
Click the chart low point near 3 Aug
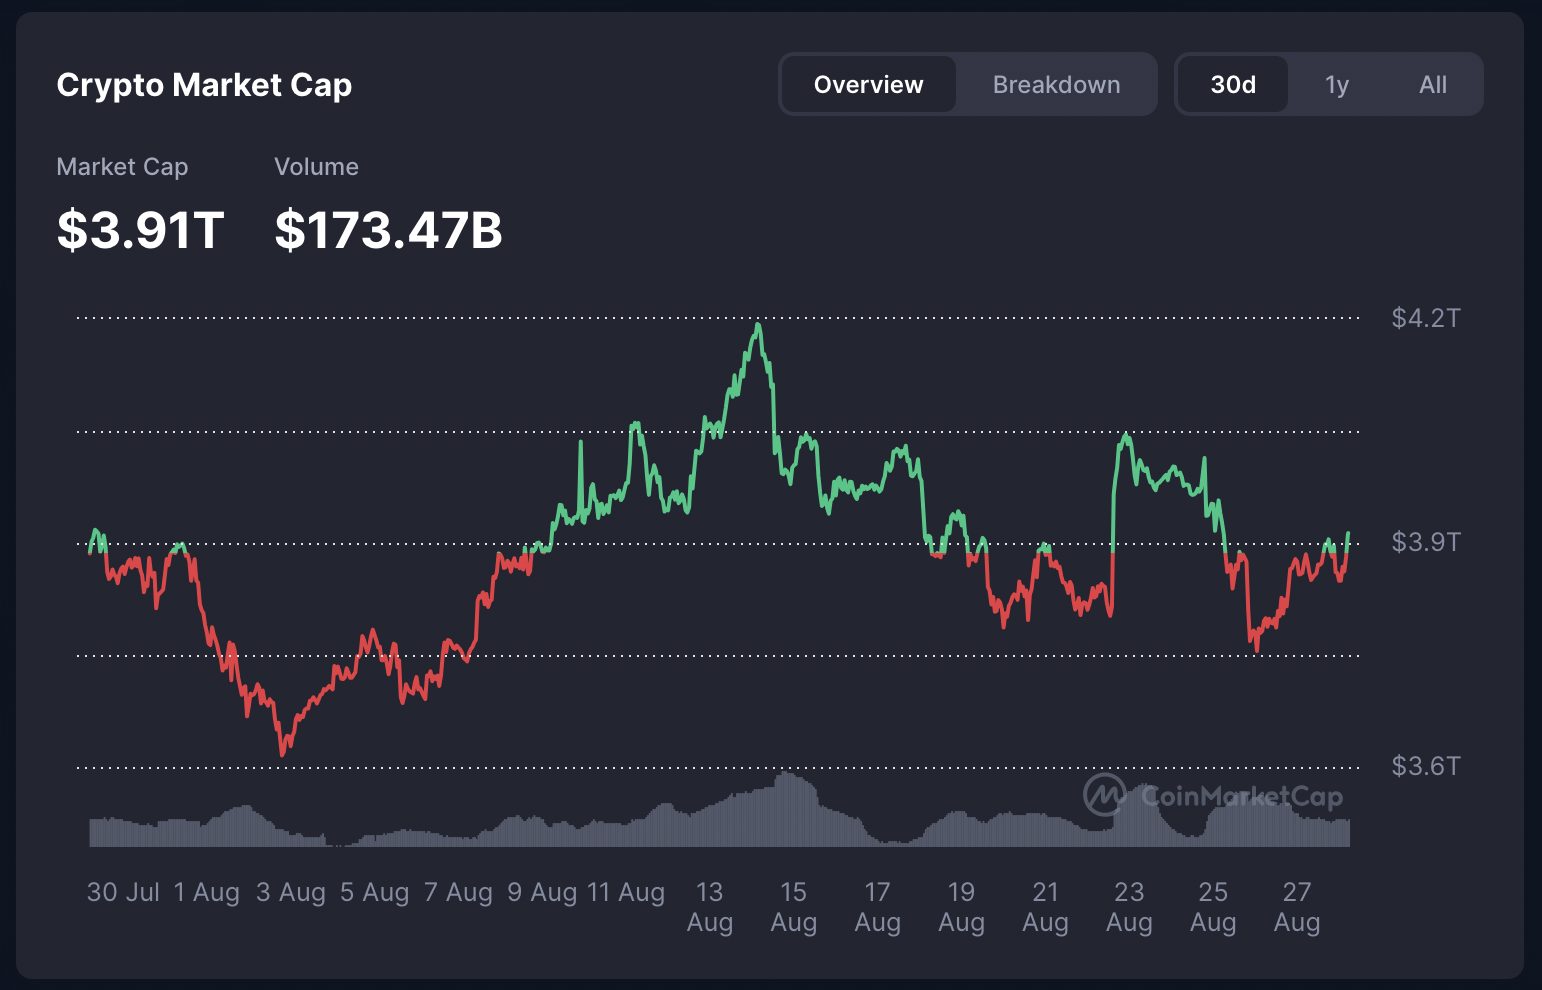[283, 753]
